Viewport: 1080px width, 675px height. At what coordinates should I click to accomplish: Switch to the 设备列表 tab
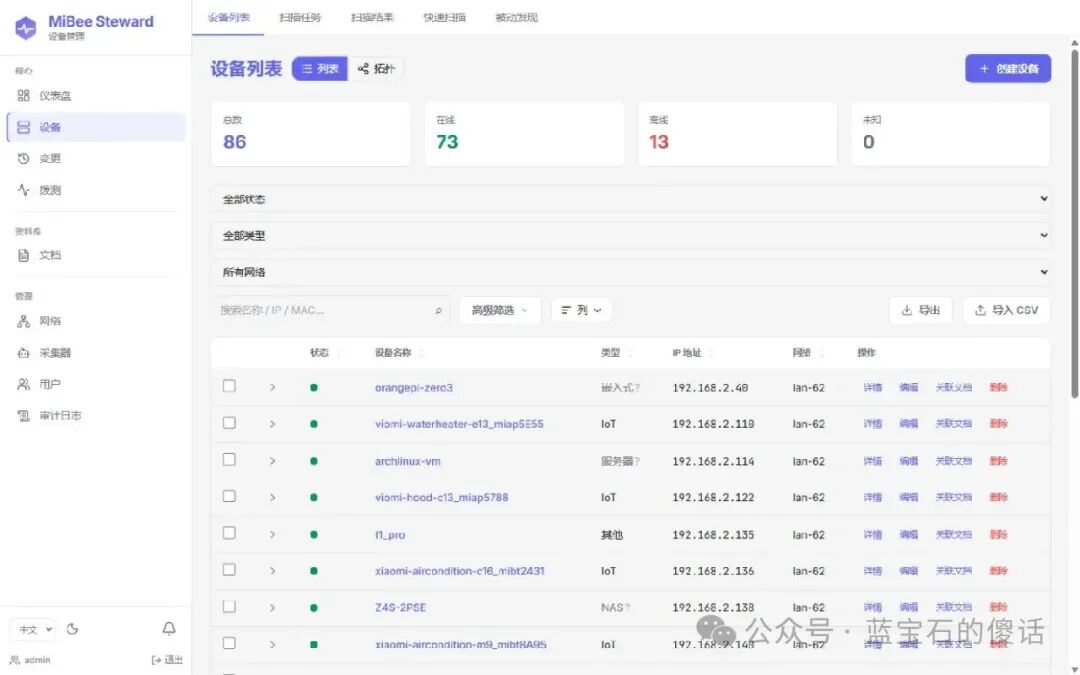click(x=229, y=17)
